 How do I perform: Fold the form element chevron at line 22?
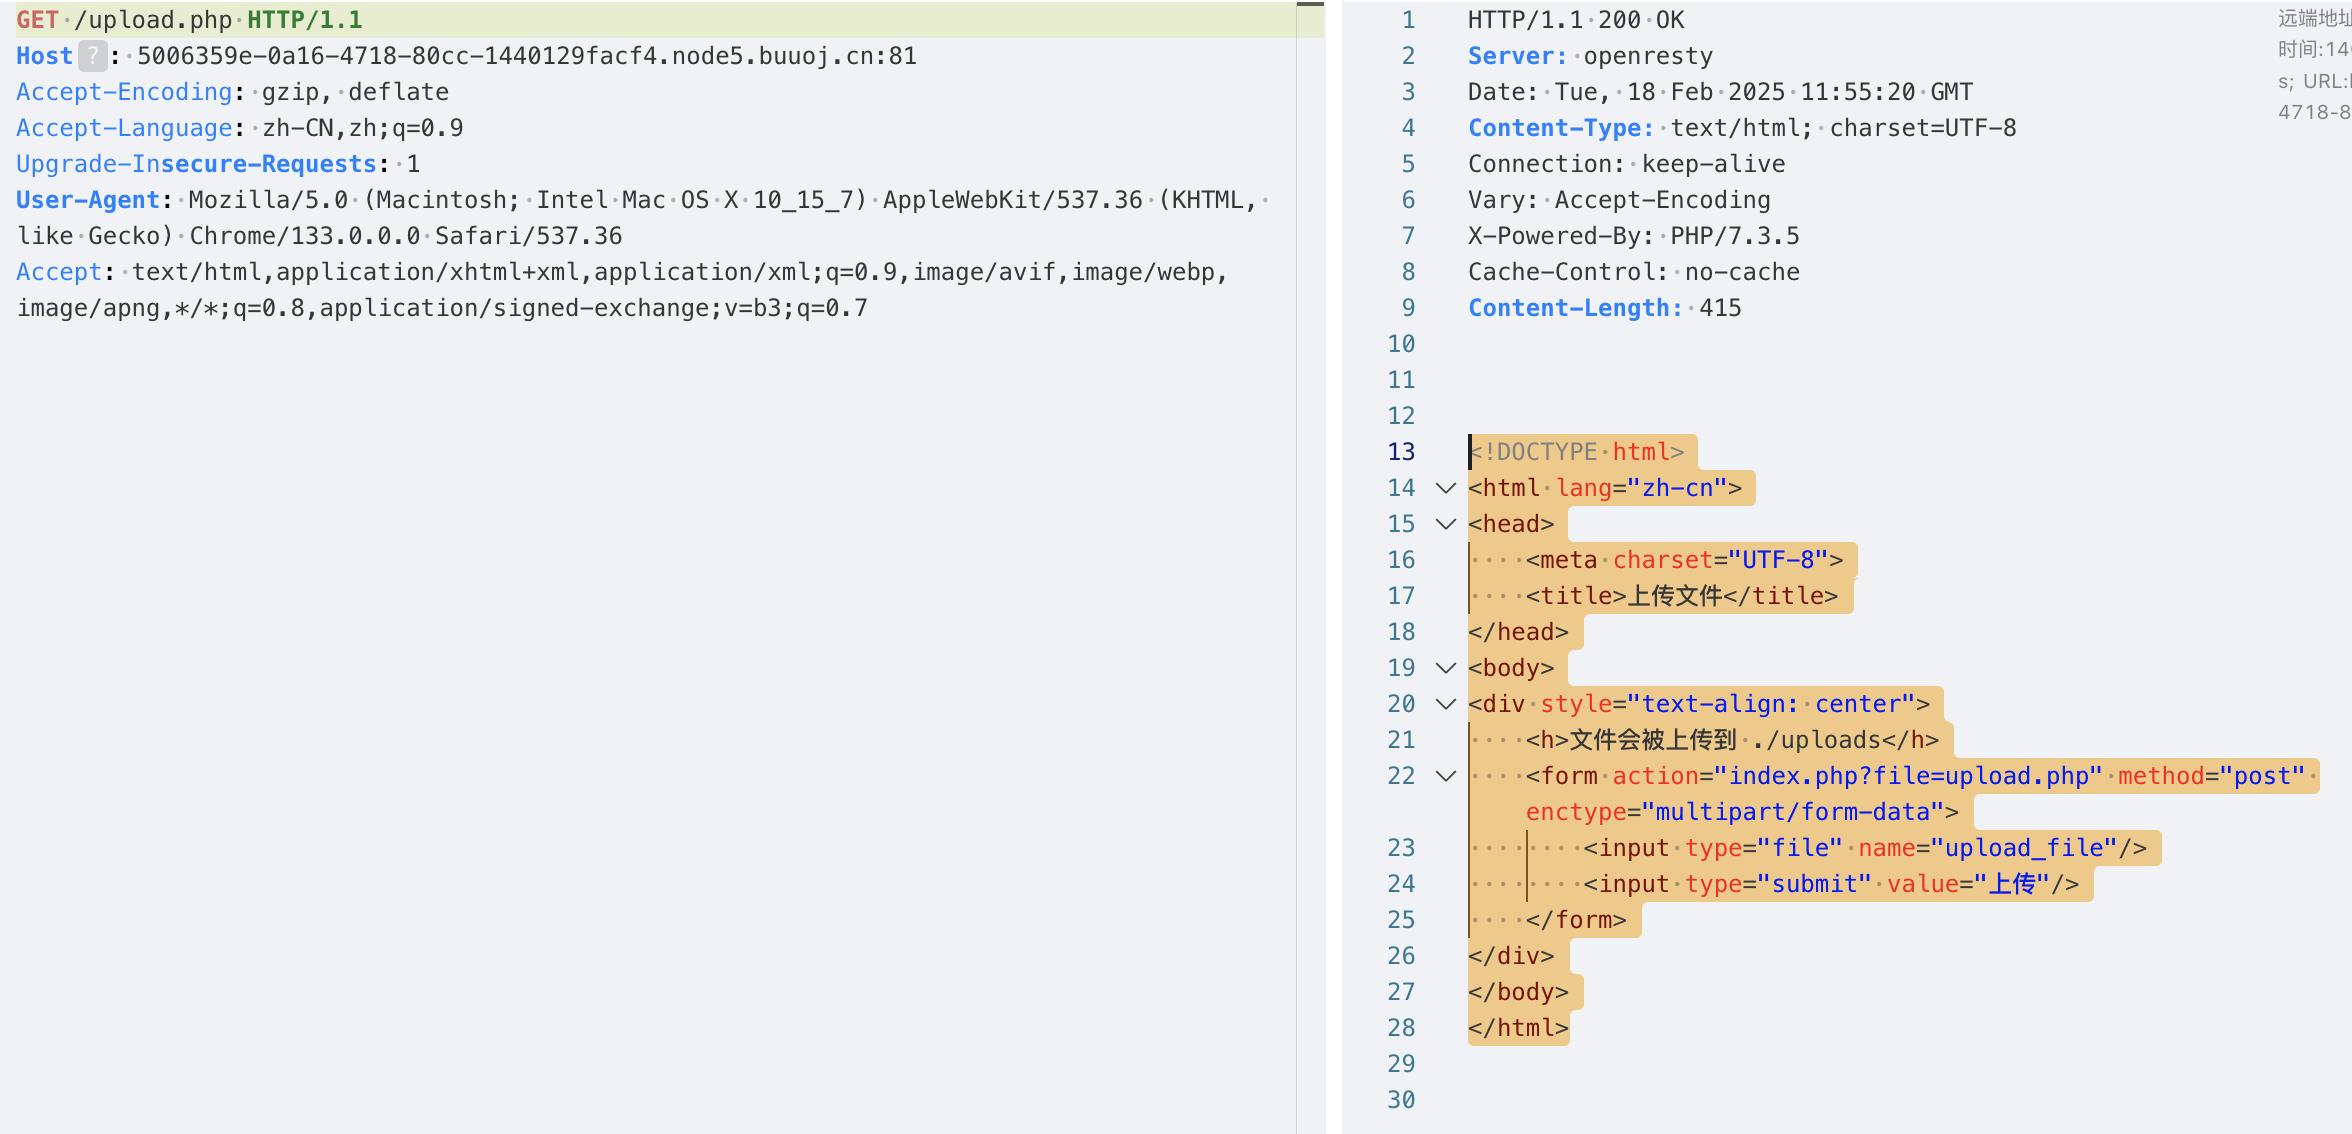coord(1445,776)
